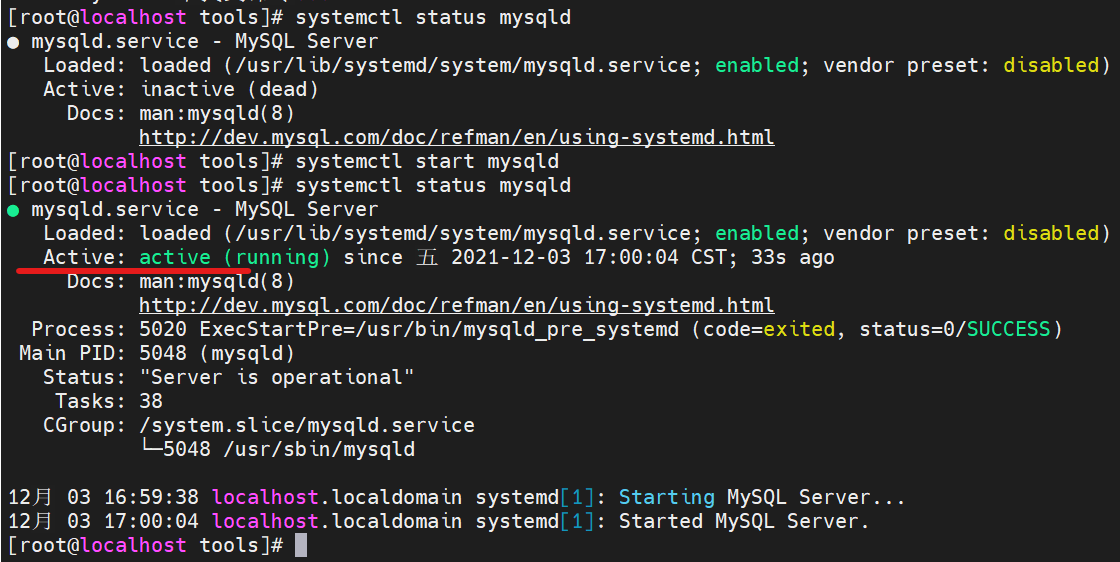1120x562 pixels.
Task: Open the second using-systemd.html link under running status
Action: [456, 305]
